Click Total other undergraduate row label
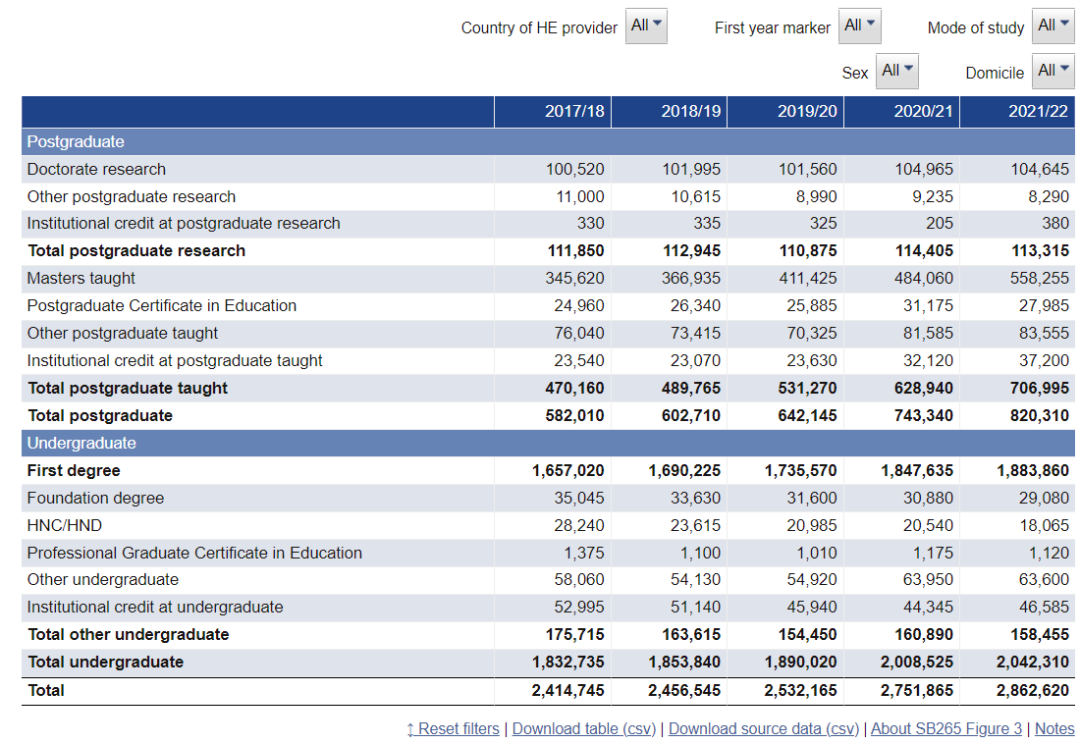Viewport: 1080px width, 744px height. coord(128,634)
